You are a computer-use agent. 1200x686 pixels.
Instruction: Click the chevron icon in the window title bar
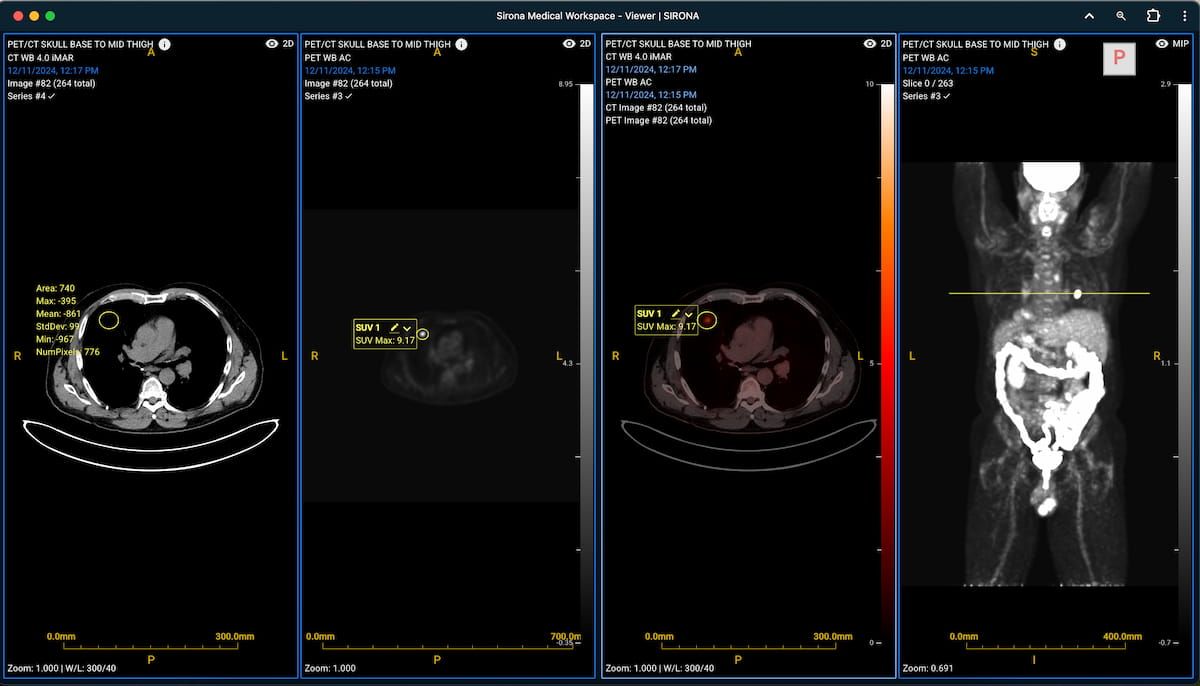point(1089,16)
